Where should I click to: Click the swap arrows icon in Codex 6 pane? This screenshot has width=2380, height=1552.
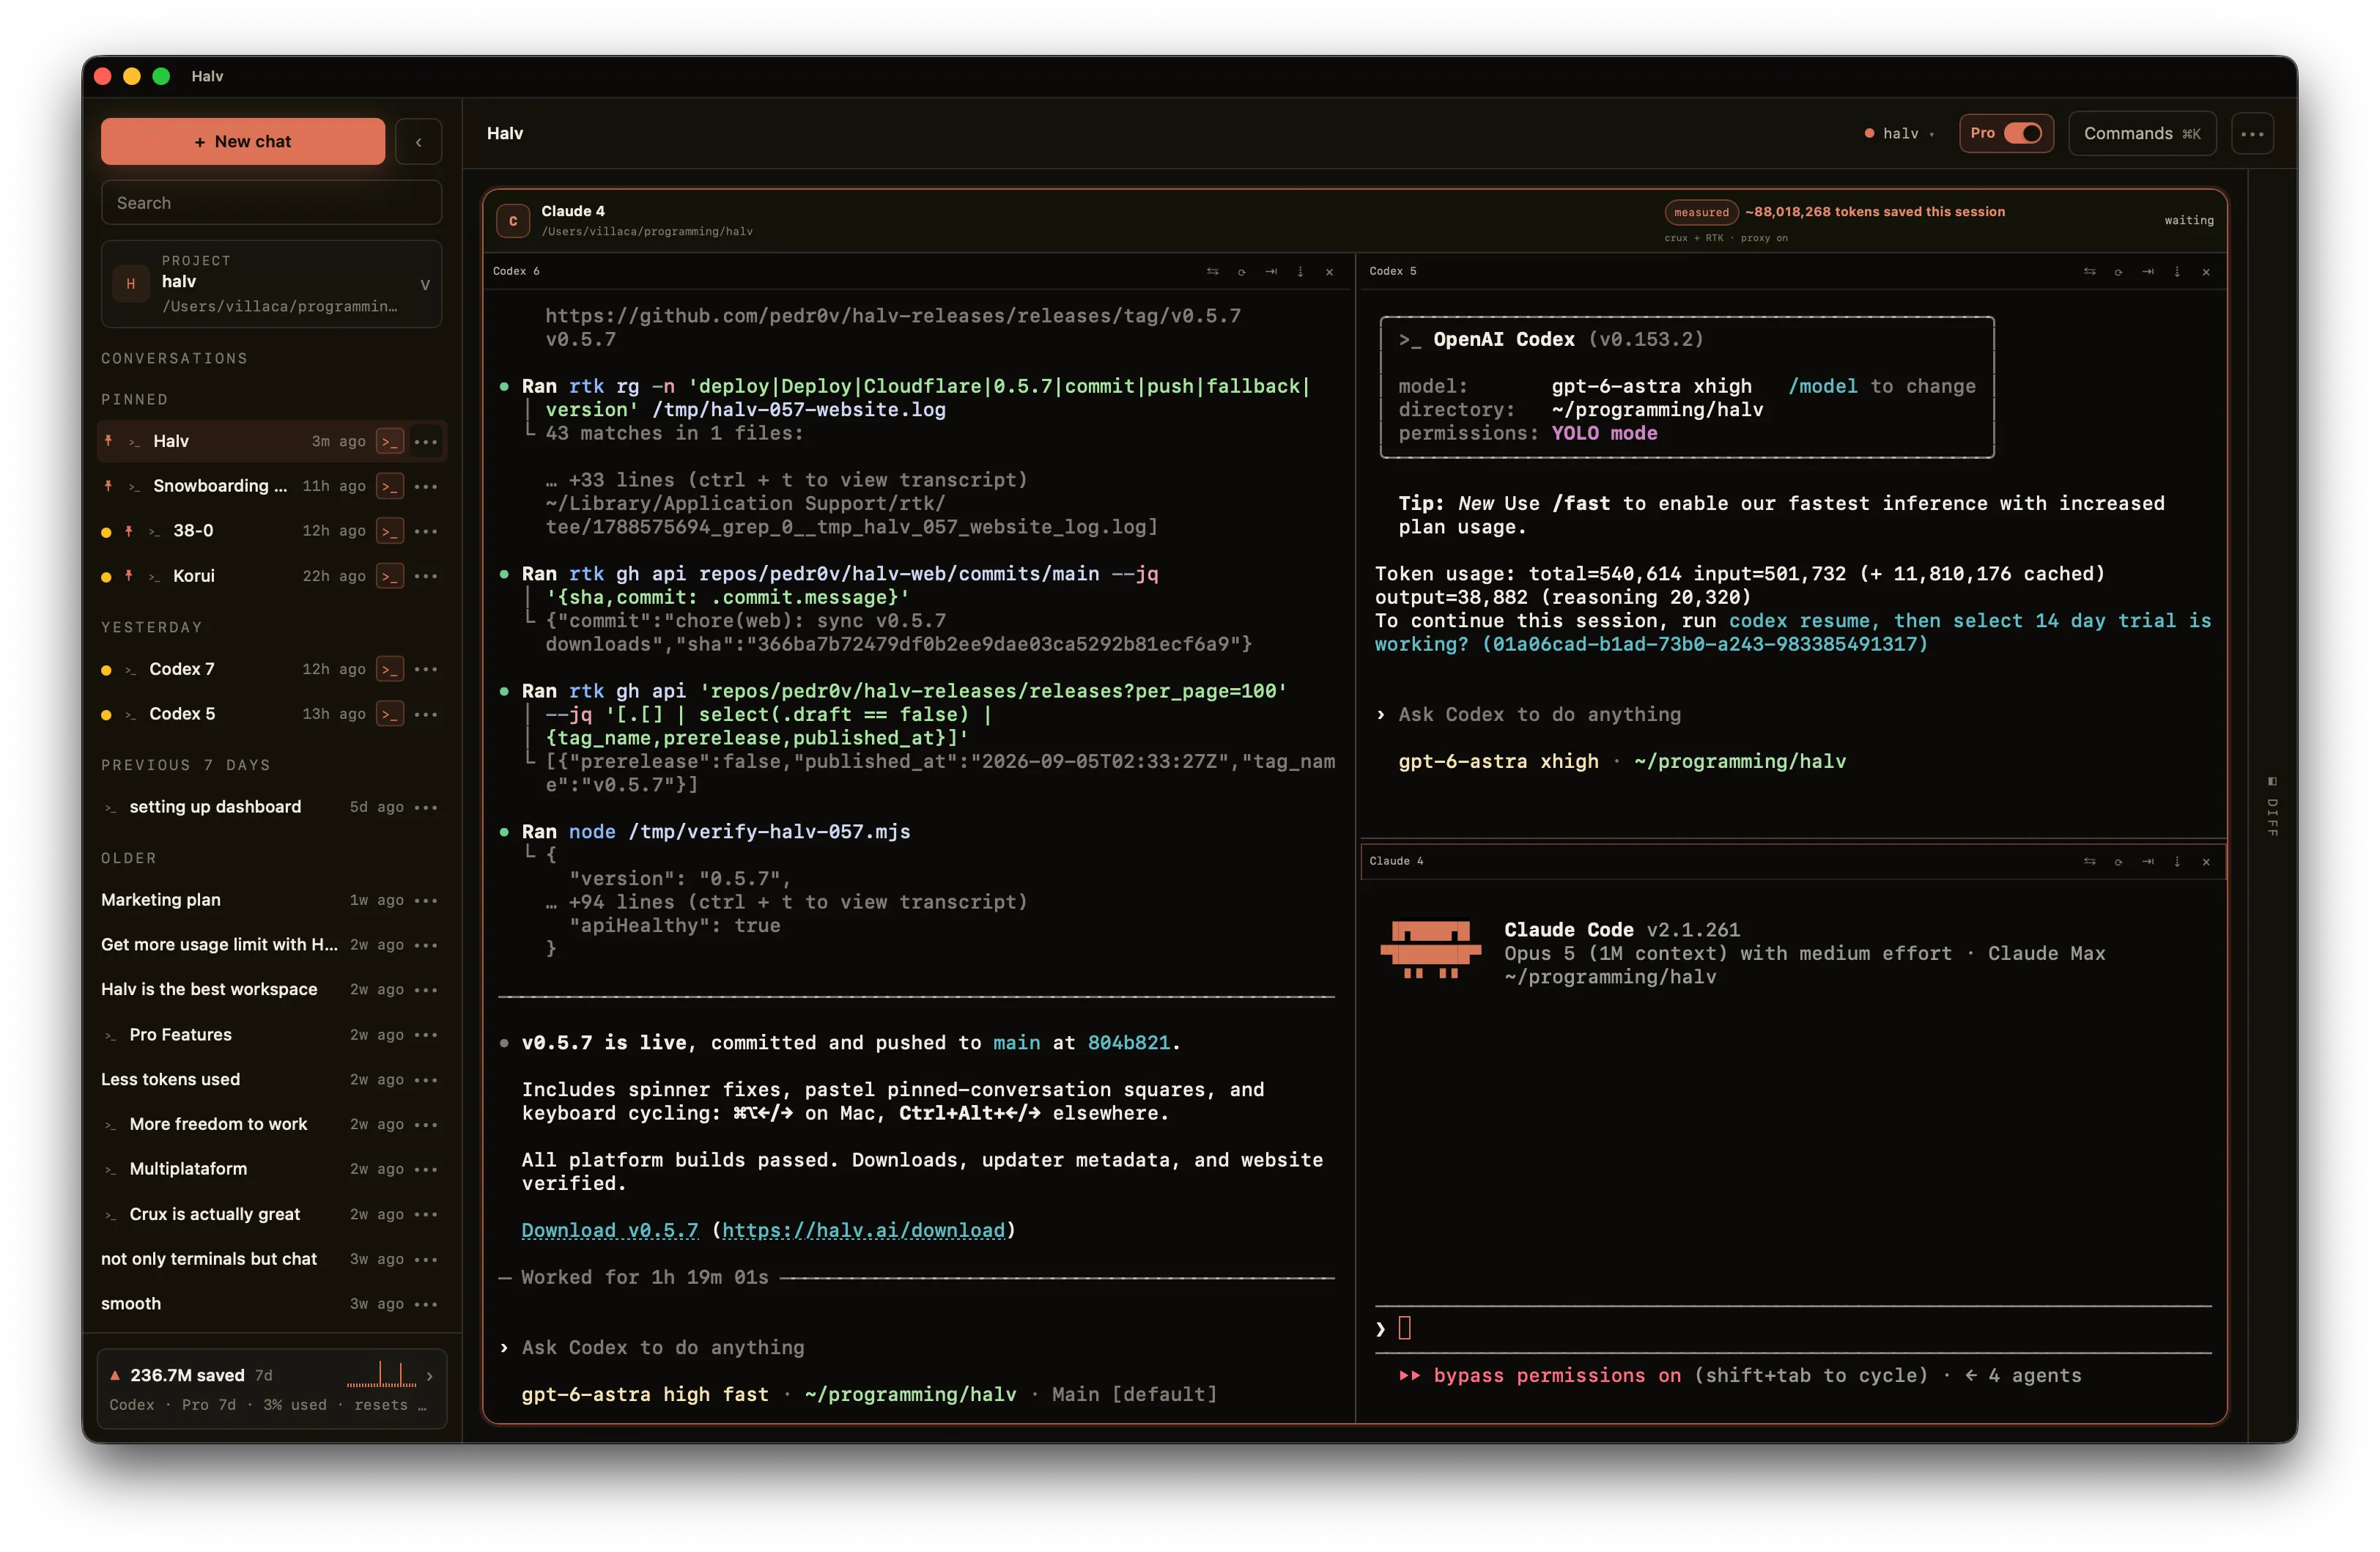tap(1212, 271)
